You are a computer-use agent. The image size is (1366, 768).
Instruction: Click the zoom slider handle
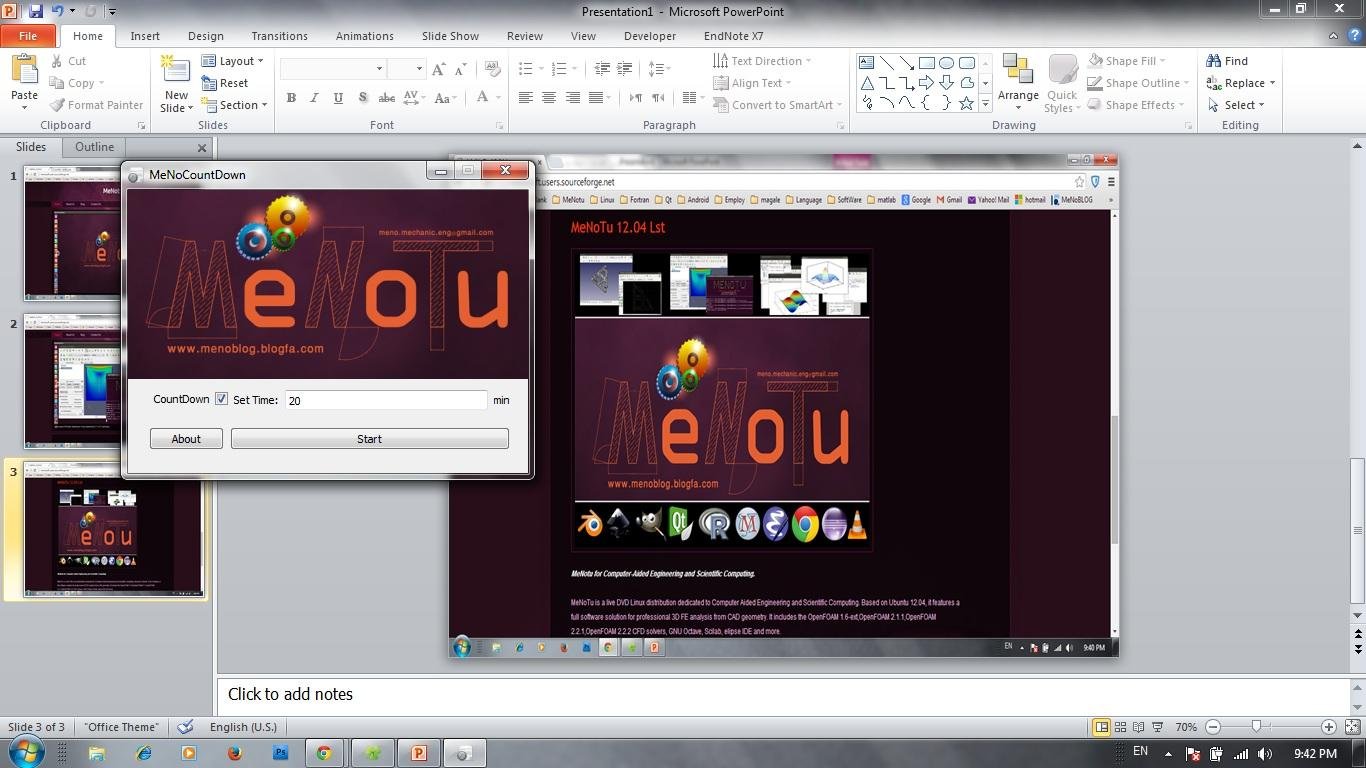[1256, 727]
